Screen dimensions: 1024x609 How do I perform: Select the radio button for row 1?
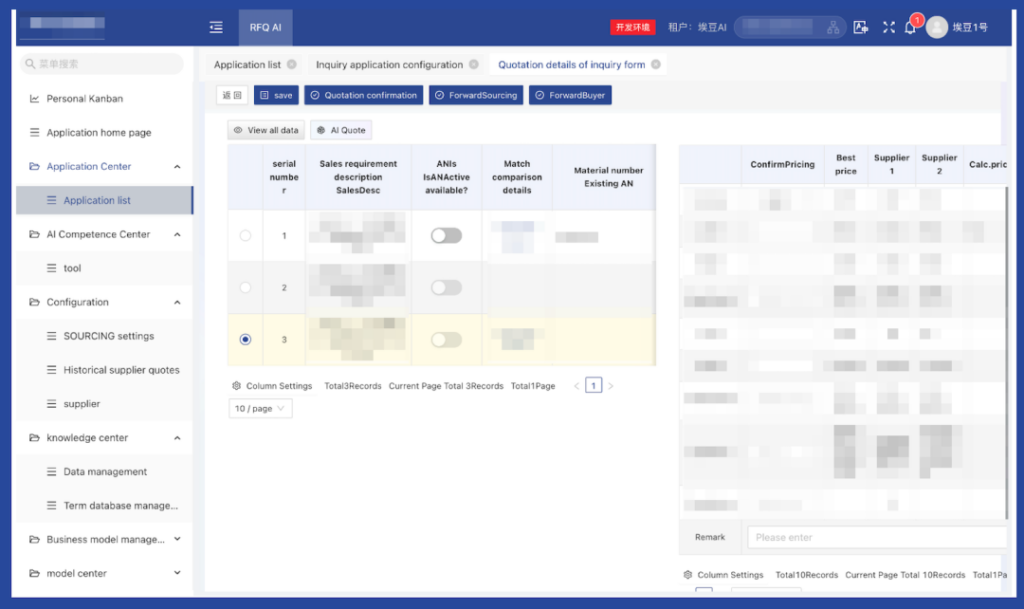[x=245, y=236]
